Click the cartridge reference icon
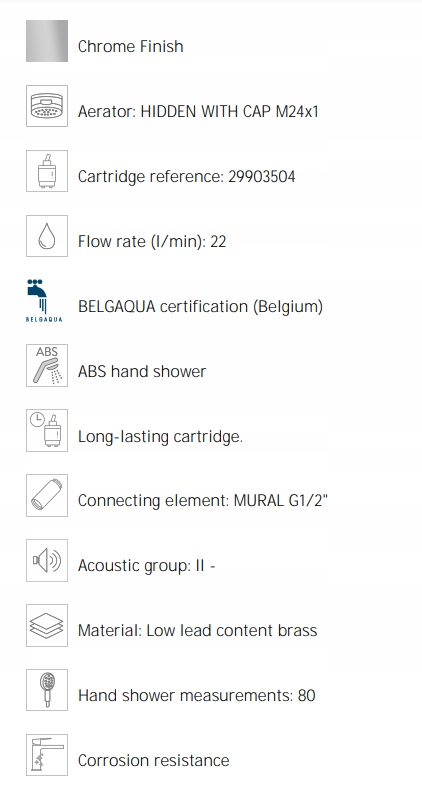The height and width of the screenshot is (812, 422). pos(47,171)
